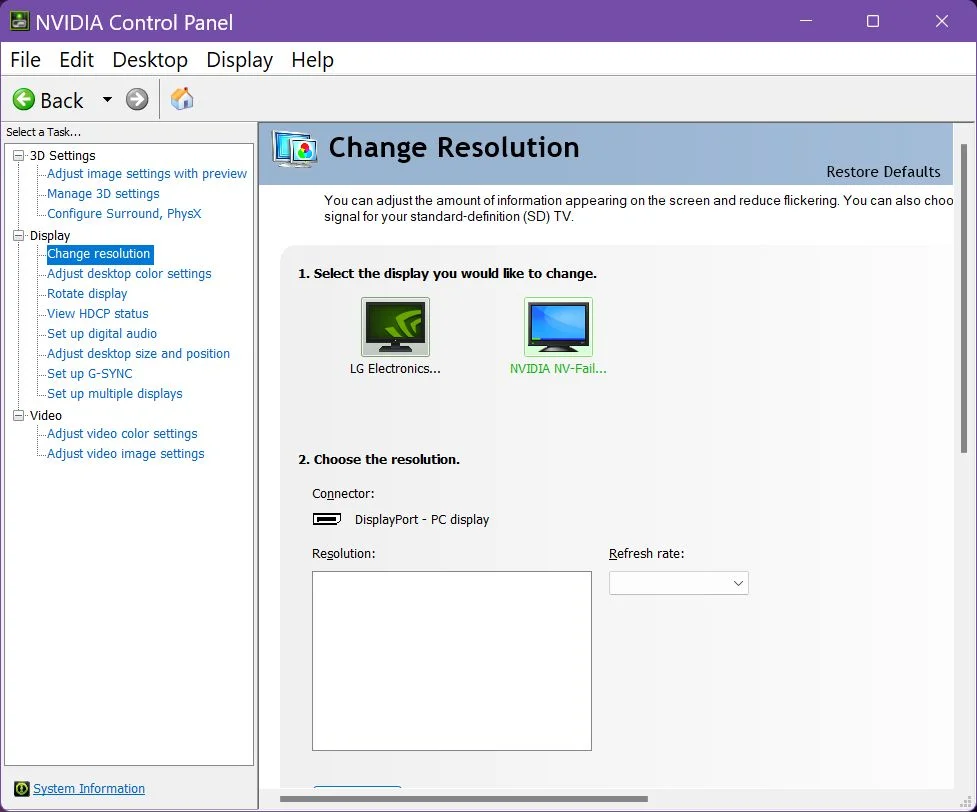
Task: Open Set up multiple displays
Action: pos(115,393)
